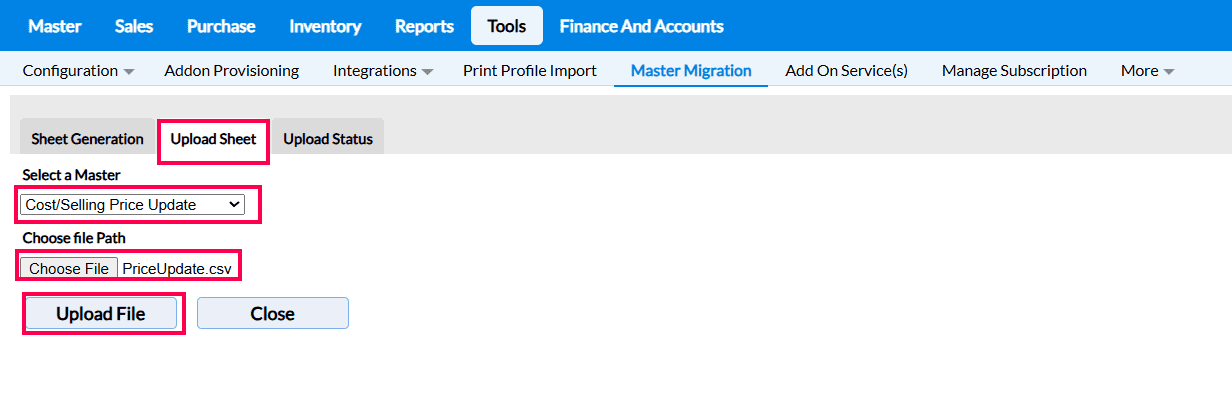
Task: Switch to Sheet Generation tab
Action: [87, 139]
